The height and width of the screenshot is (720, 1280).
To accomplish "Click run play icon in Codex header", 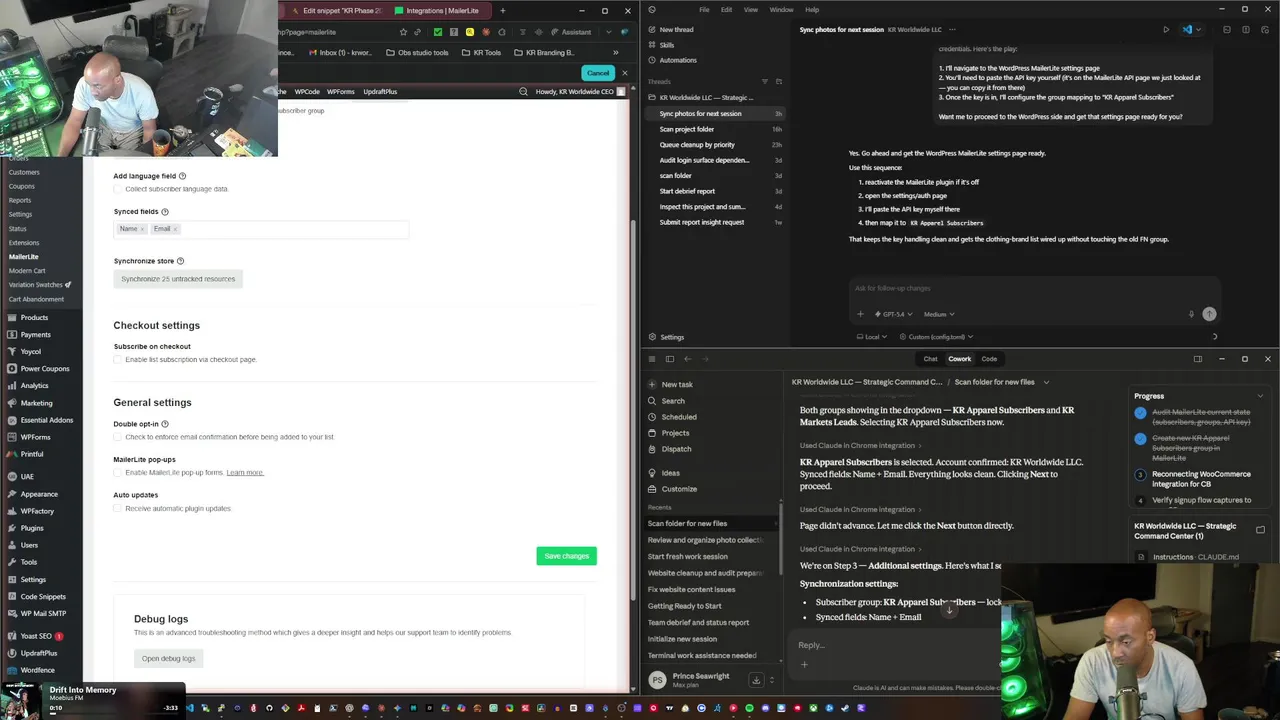I will pyautogui.click(x=1166, y=30).
